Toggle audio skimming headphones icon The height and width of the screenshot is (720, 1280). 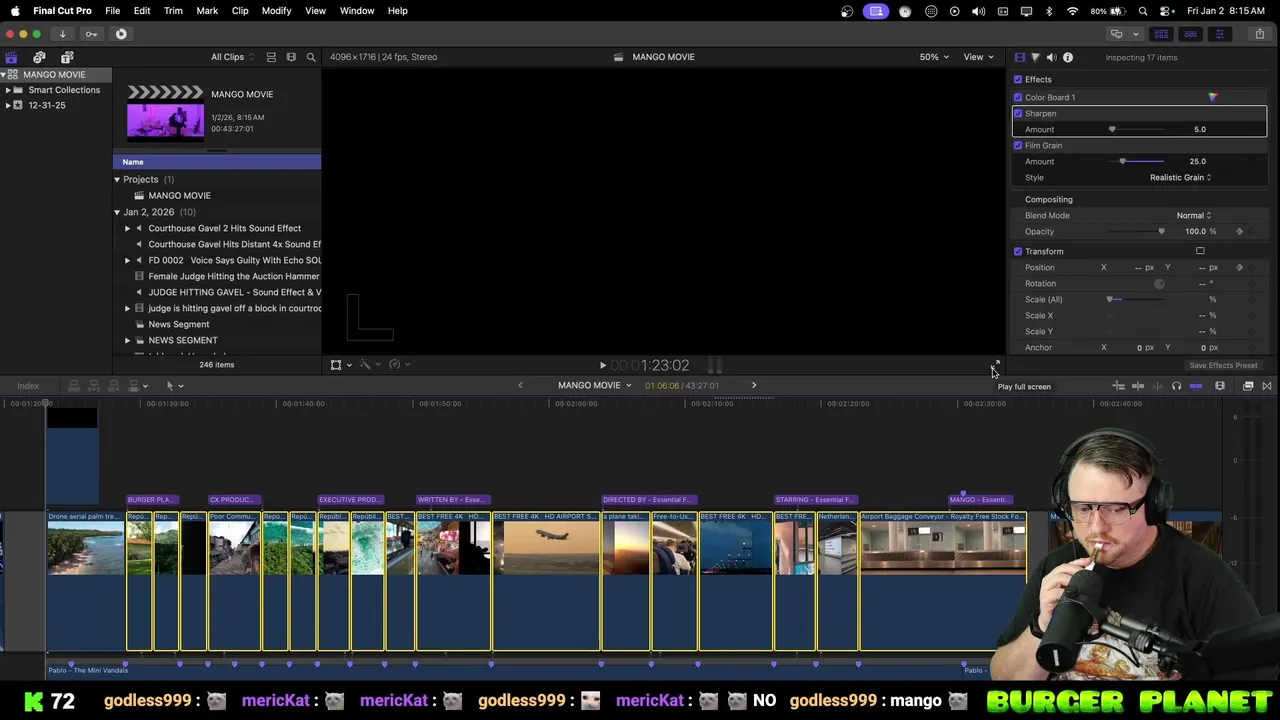1176,386
